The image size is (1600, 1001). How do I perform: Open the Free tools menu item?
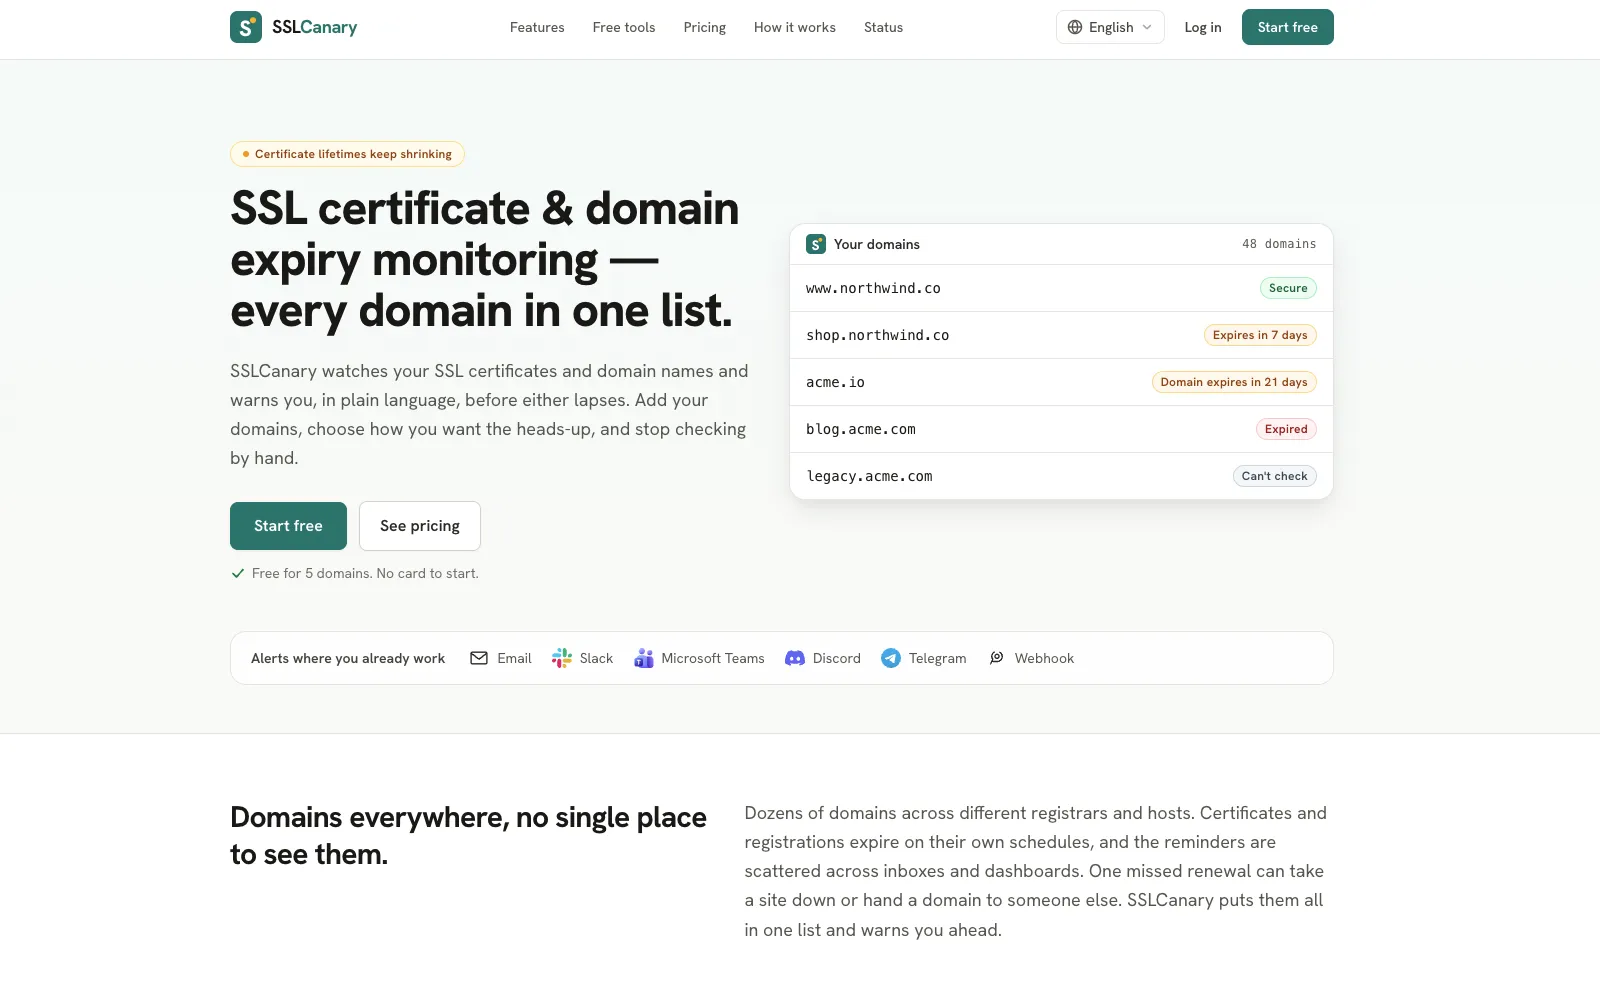(x=624, y=27)
